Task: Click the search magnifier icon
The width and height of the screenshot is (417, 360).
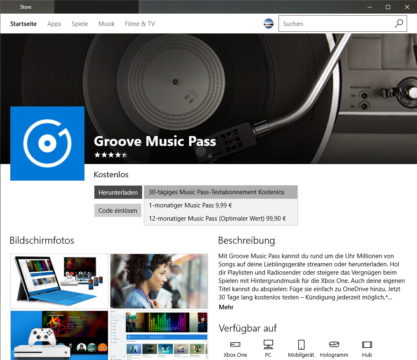Action: 399,23
